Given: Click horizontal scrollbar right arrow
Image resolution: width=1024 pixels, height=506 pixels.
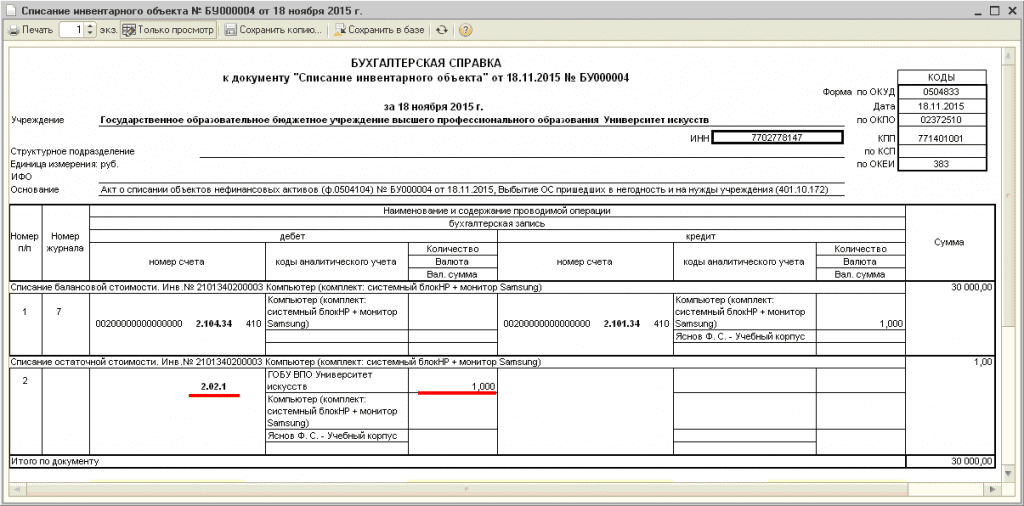Looking at the screenshot, I should pos(992,489).
